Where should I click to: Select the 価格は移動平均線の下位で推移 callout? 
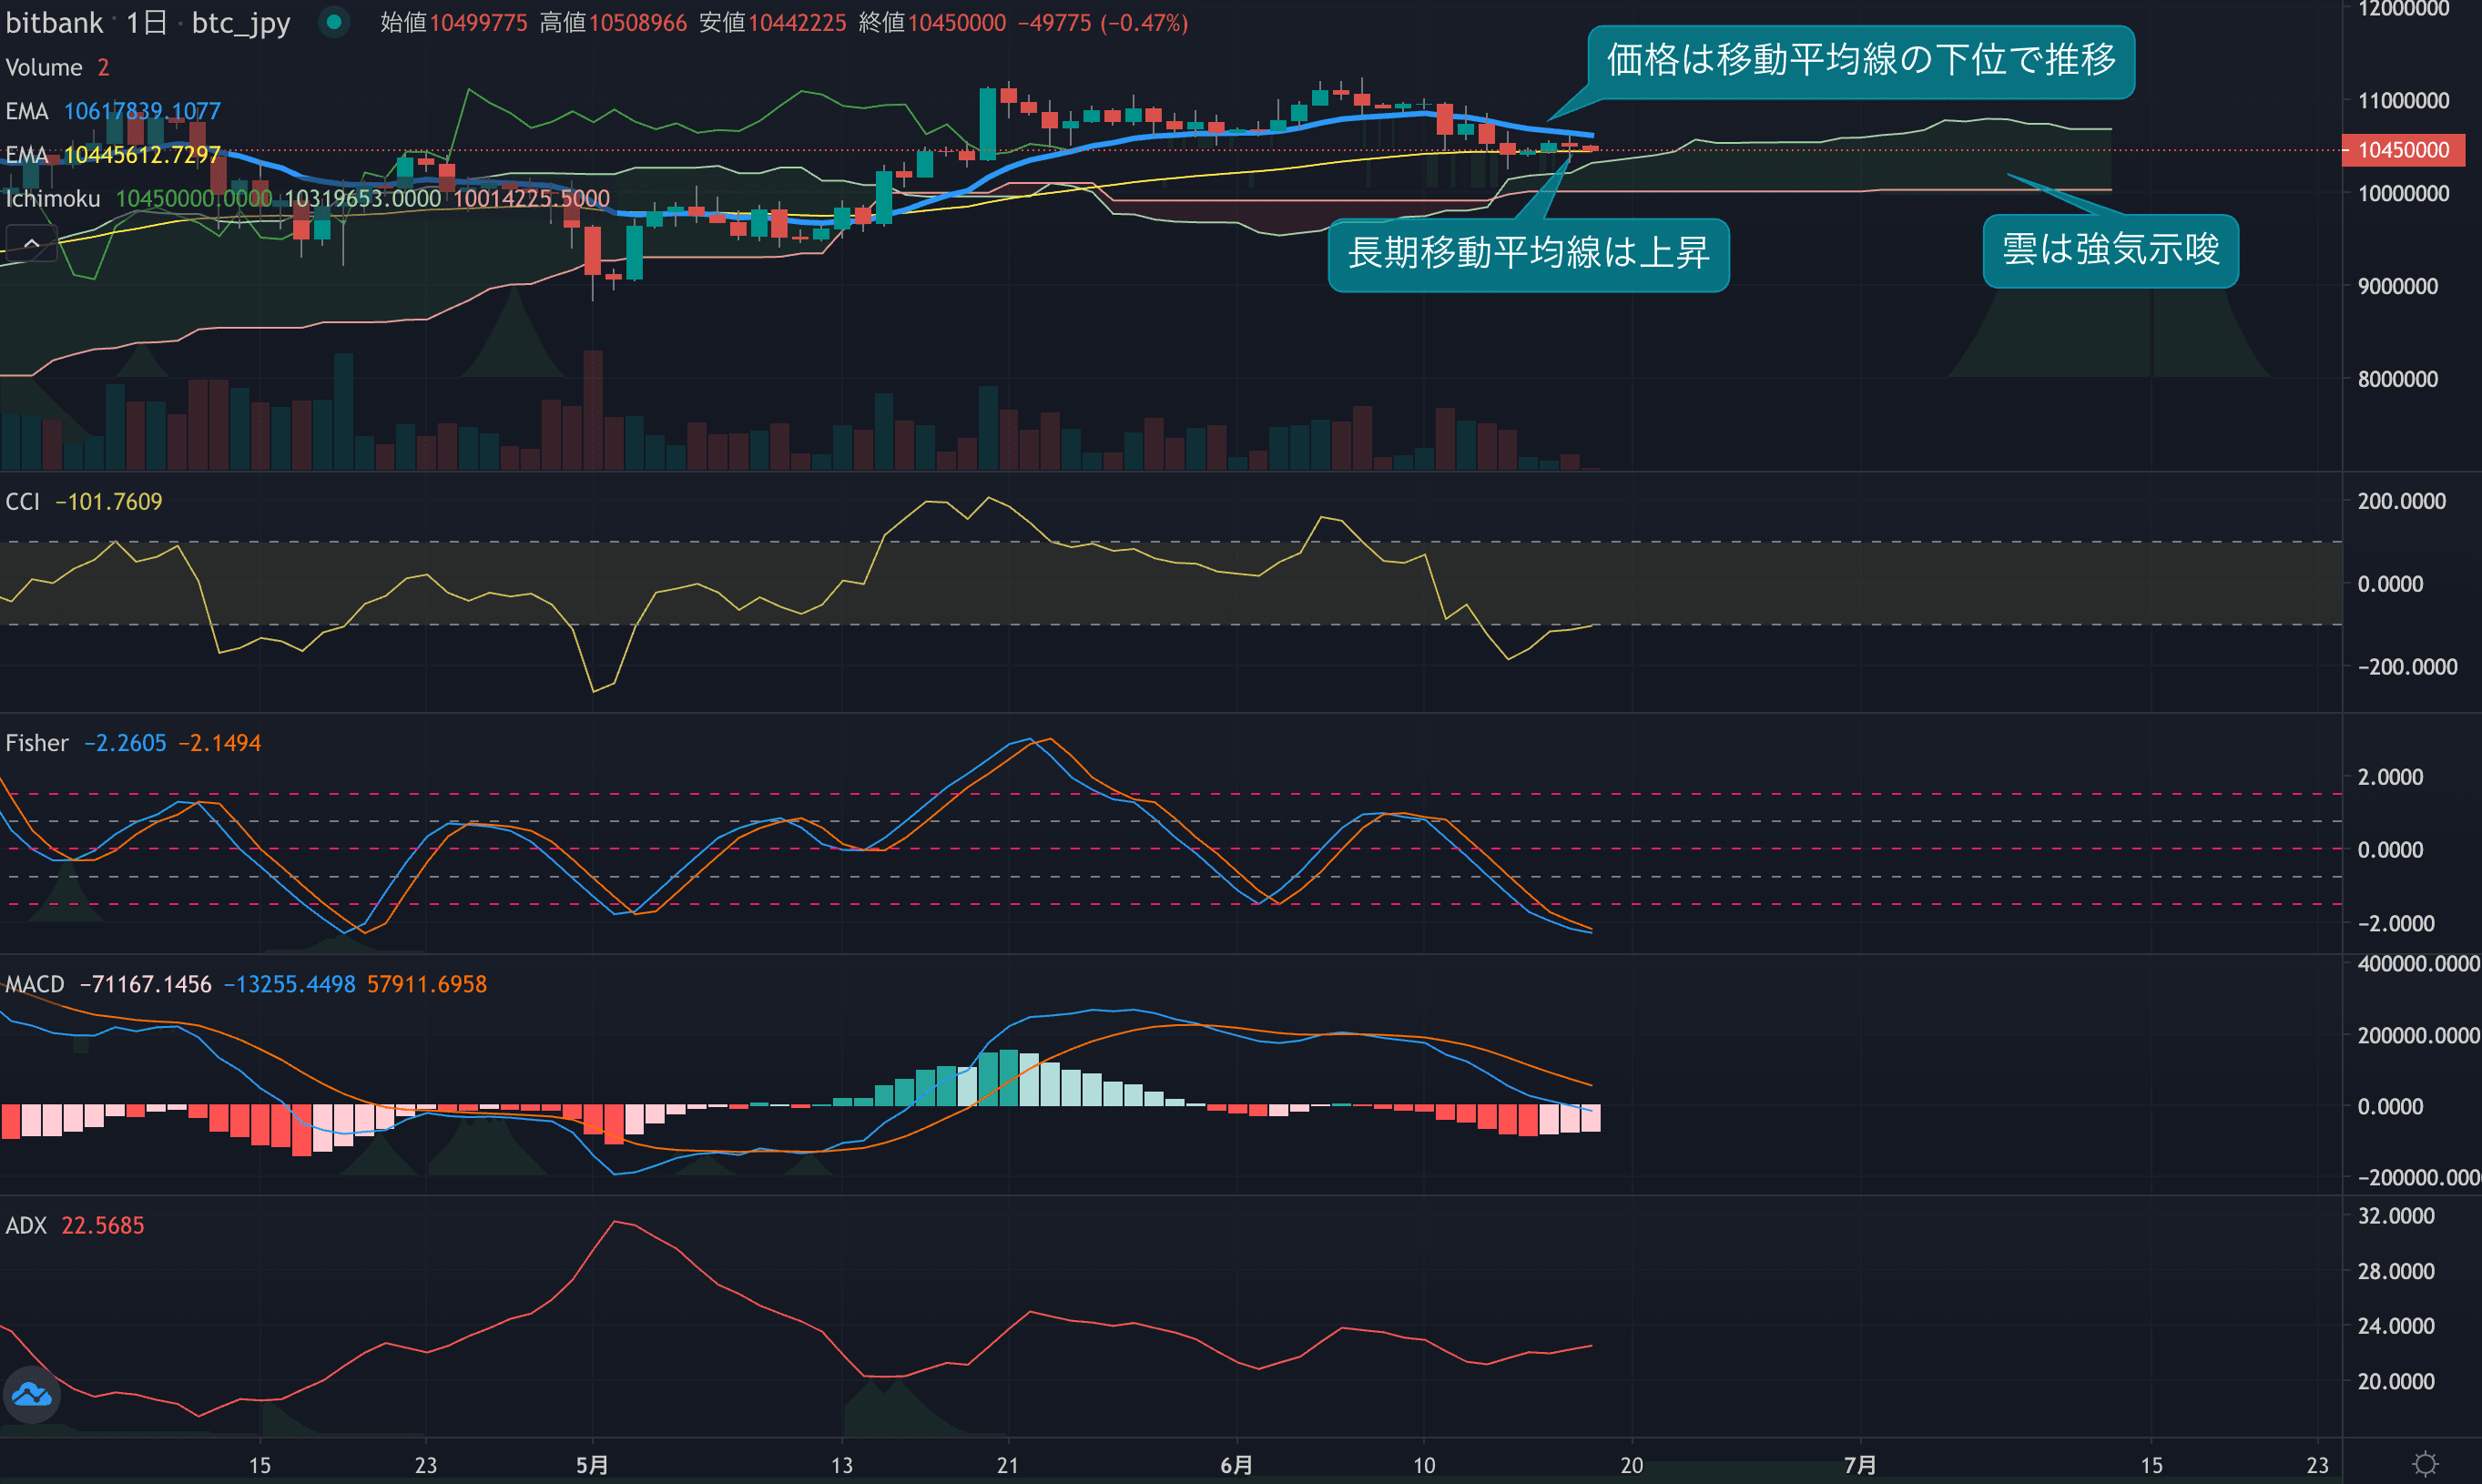[1860, 61]
